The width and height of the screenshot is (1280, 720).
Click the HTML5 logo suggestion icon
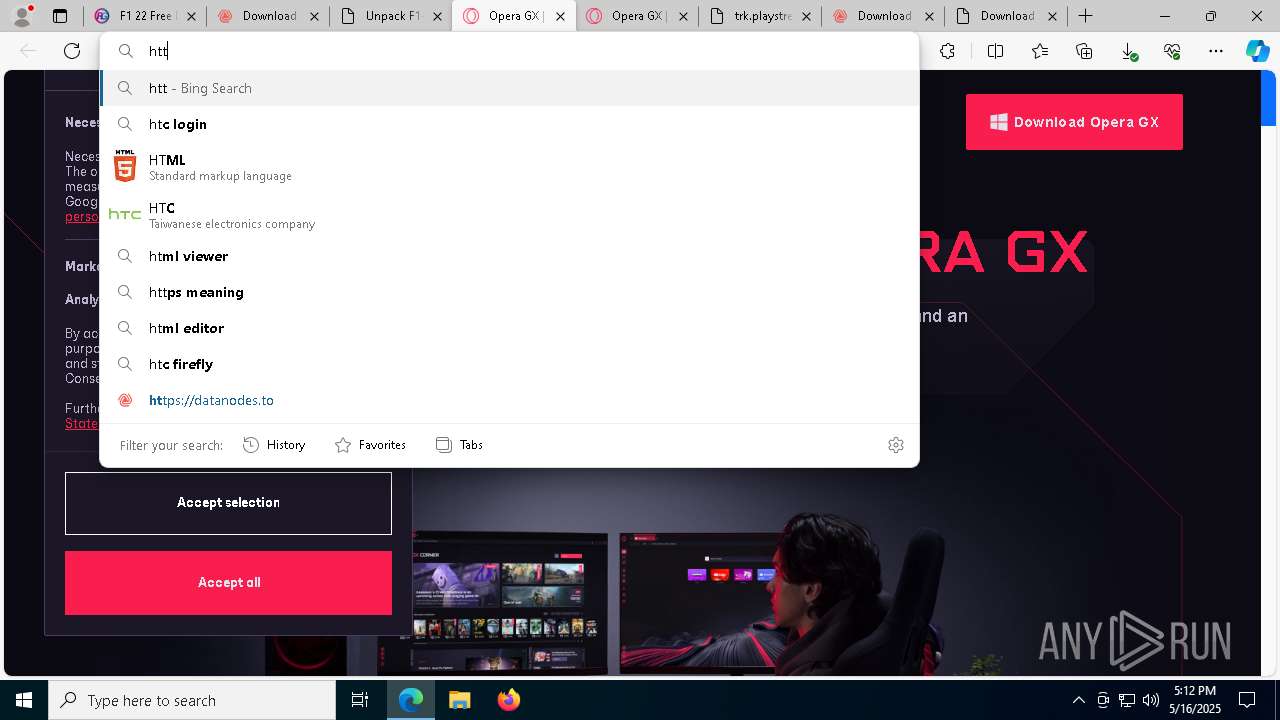[125, 166]
